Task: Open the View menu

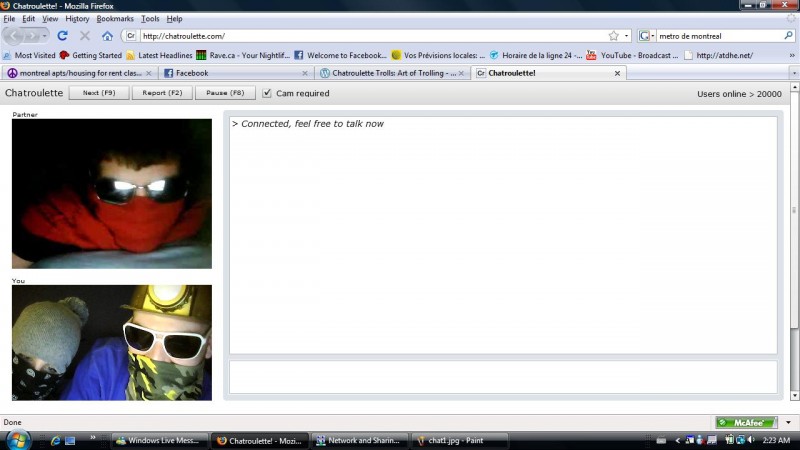Action: 50,18
